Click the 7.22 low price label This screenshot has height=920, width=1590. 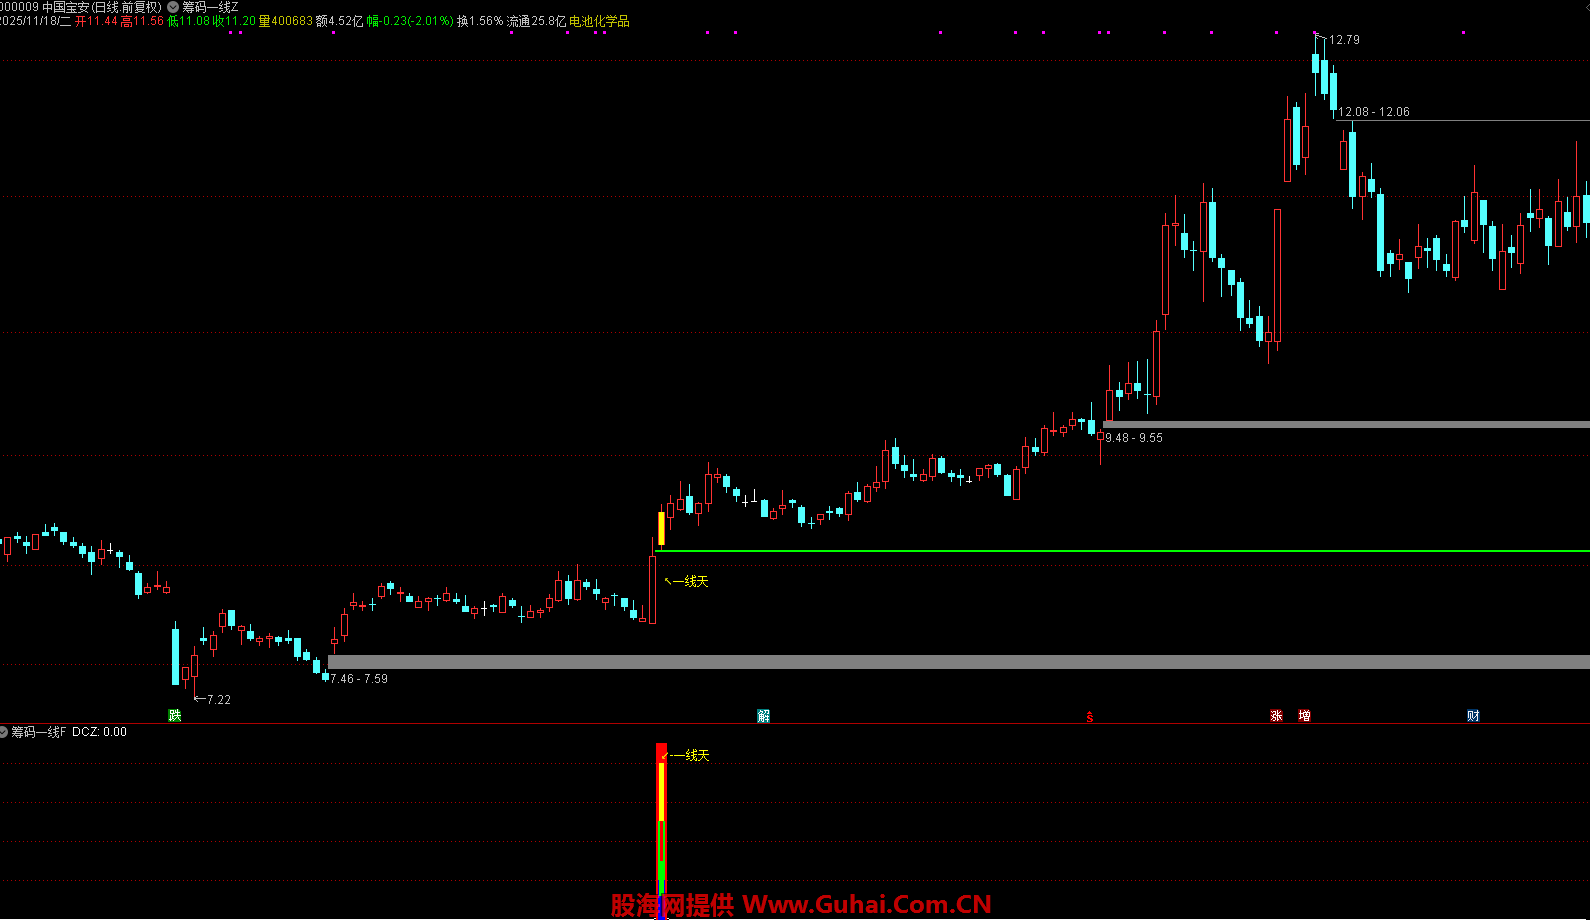(218, 699)
